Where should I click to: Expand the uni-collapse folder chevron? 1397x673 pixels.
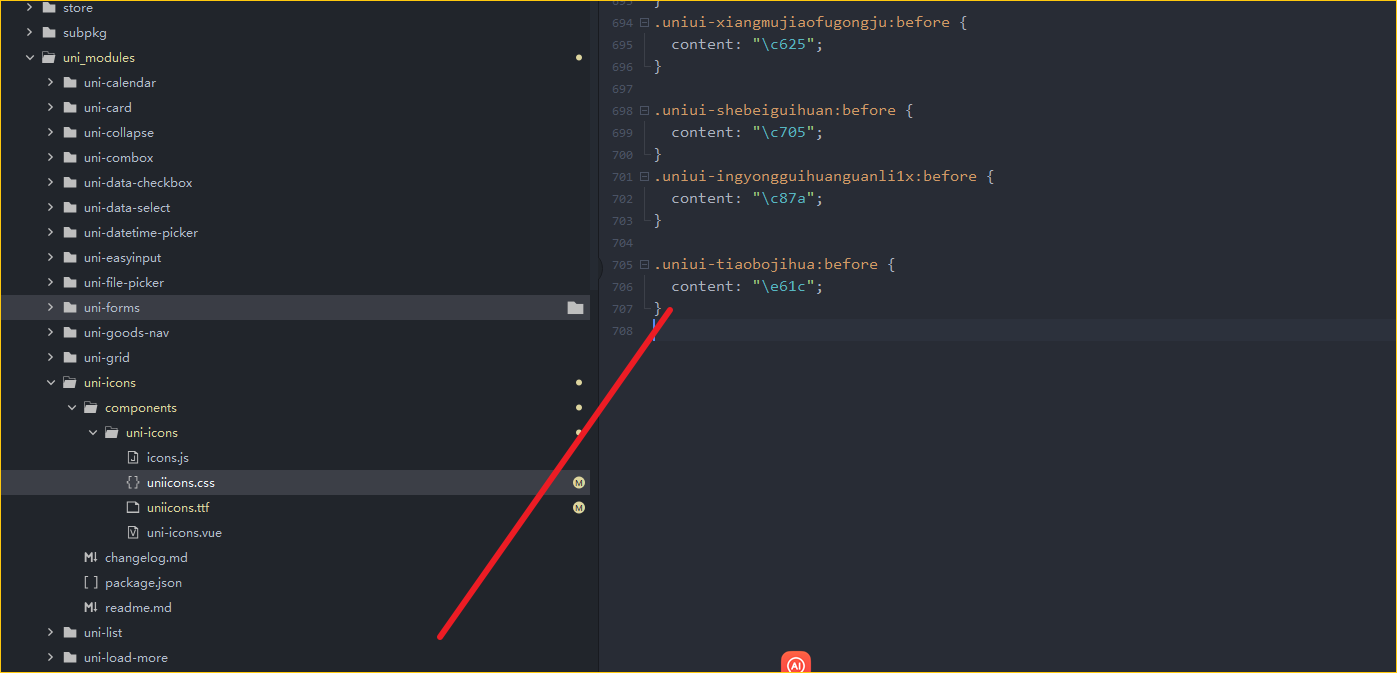tap(51, 133)
